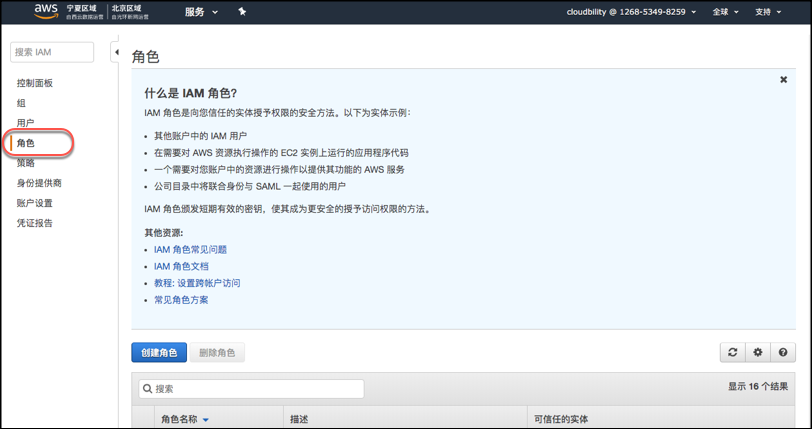The width and height of the screenshot is (812, 429).
Task: Open the cloudbility account dropdown
Action: click(631, 12)
